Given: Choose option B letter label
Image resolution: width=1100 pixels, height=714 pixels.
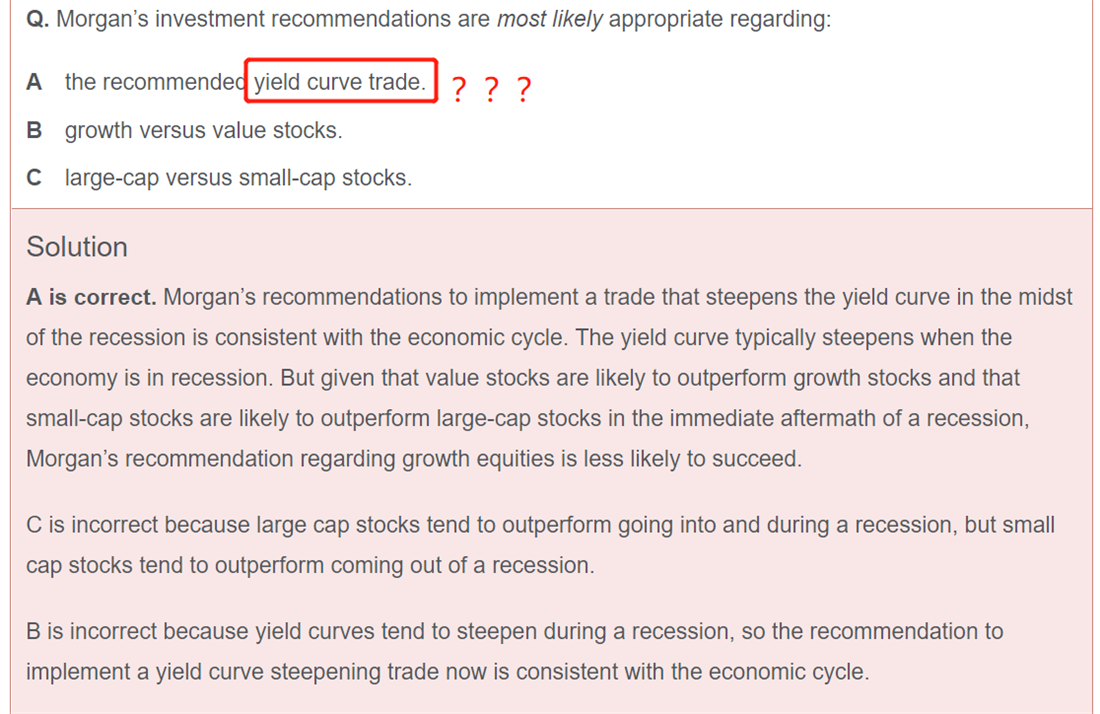Looking at the screenshot, I should 34,130.
